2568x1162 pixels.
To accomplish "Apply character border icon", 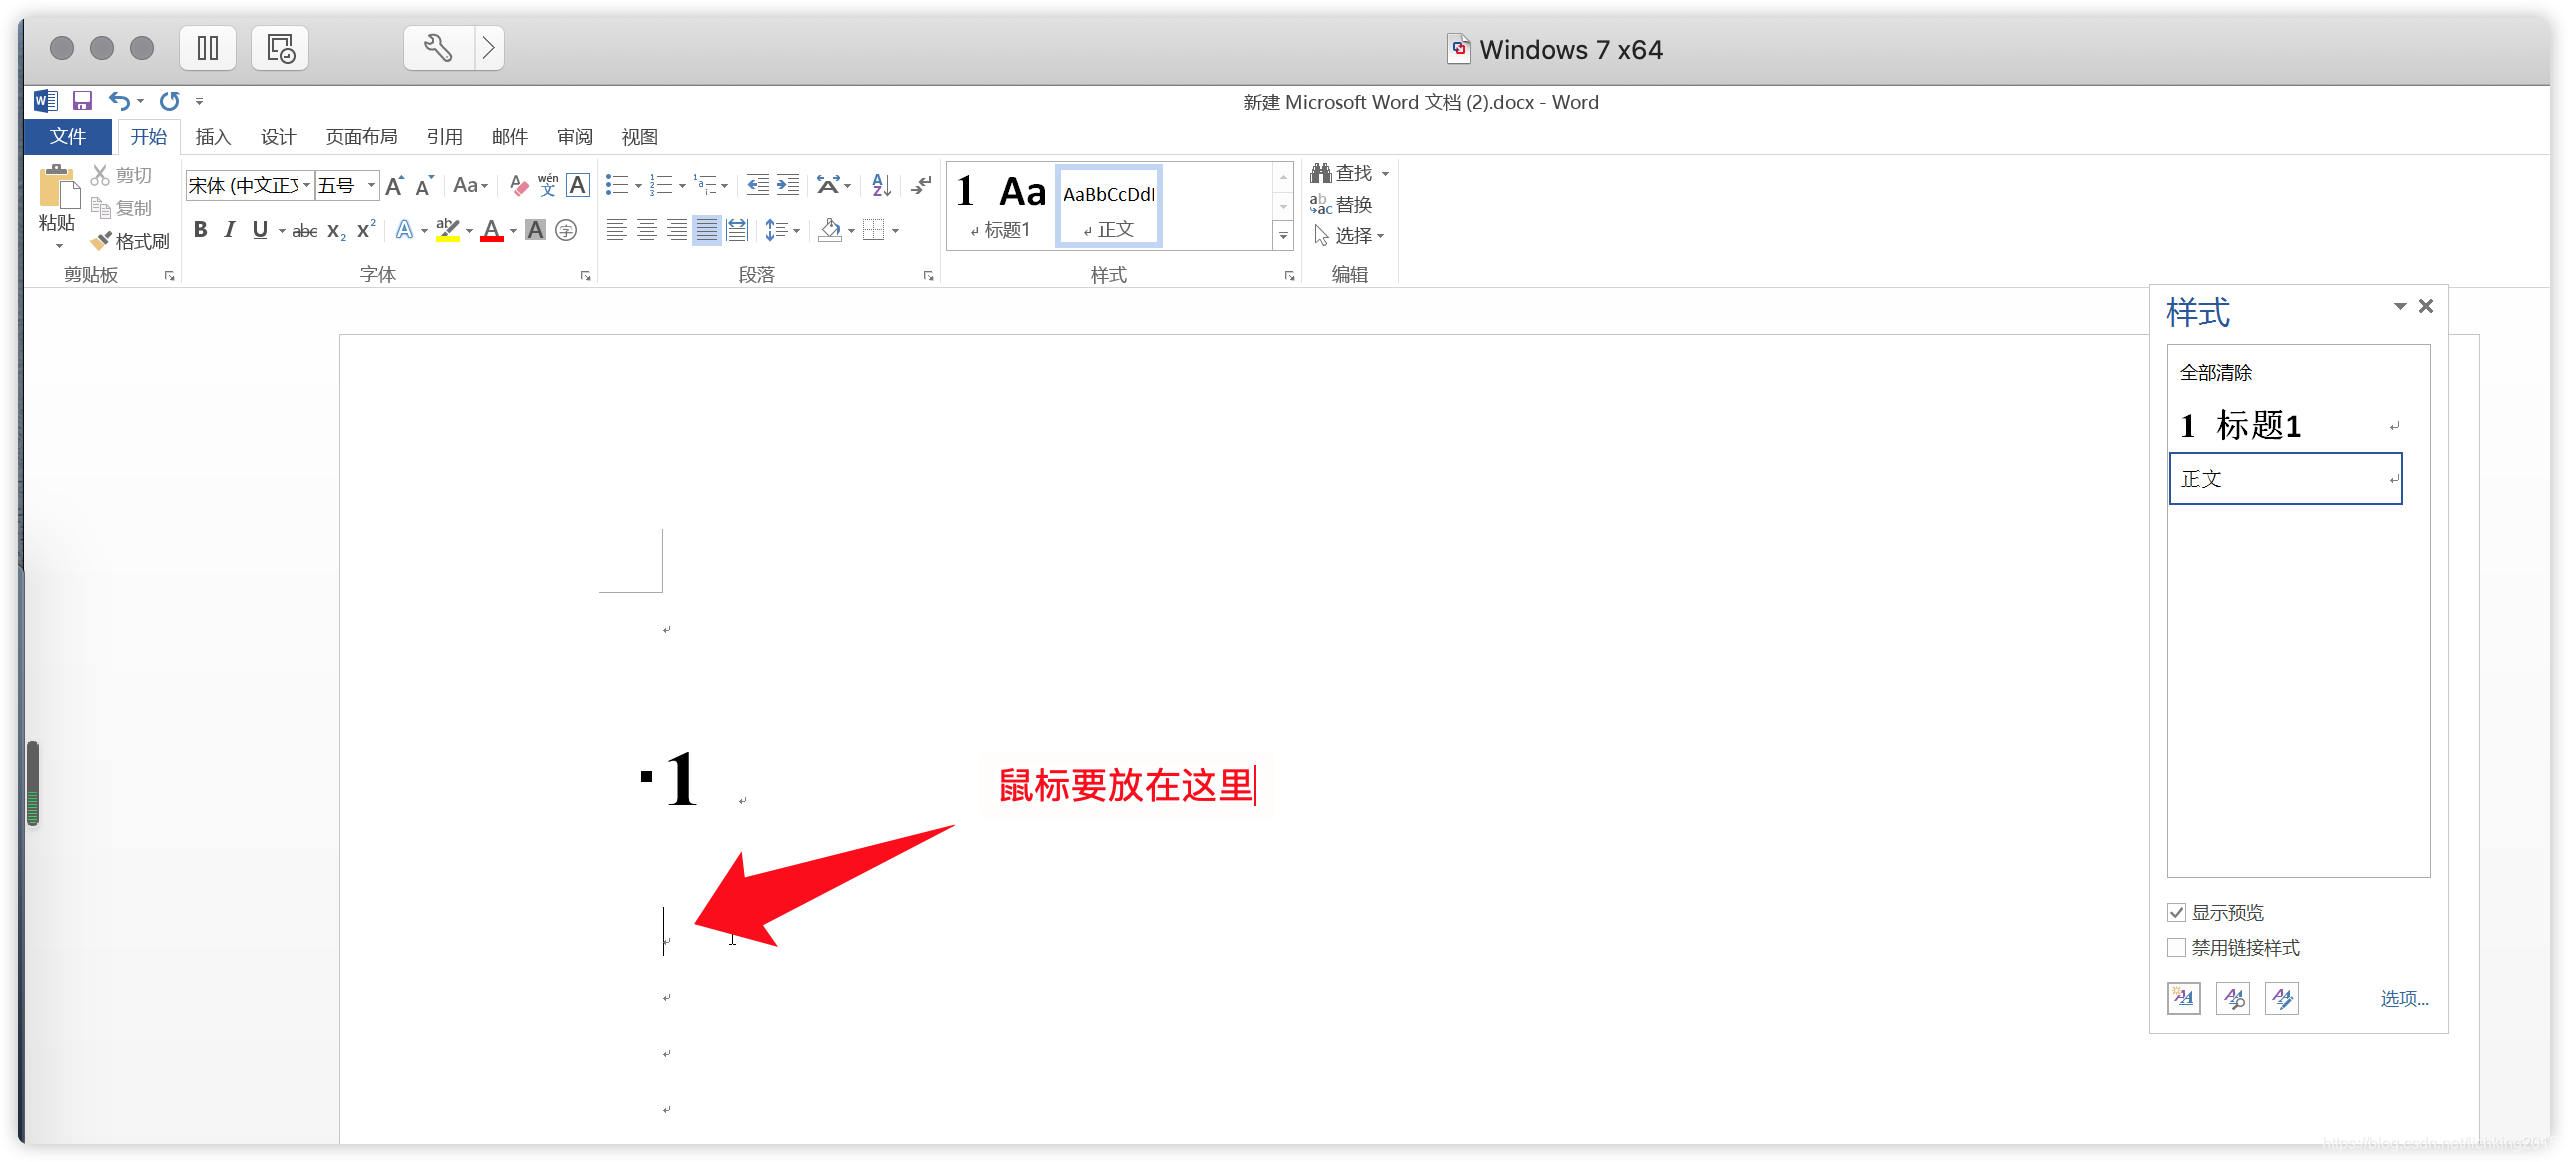I will [x=578, y=186].
